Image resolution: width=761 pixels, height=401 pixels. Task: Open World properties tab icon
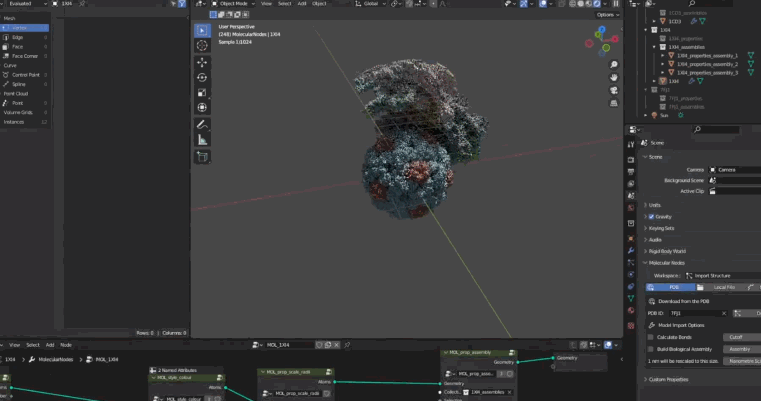630,208
